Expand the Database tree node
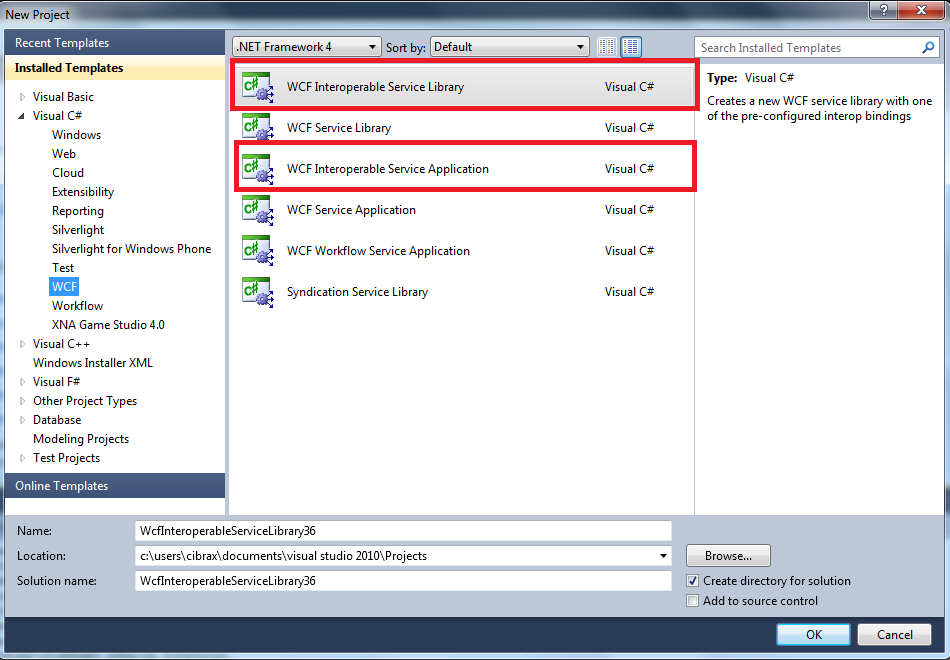The height and width of the screenshot is (660, 950). pyautogui.click(x=22, y=420)
